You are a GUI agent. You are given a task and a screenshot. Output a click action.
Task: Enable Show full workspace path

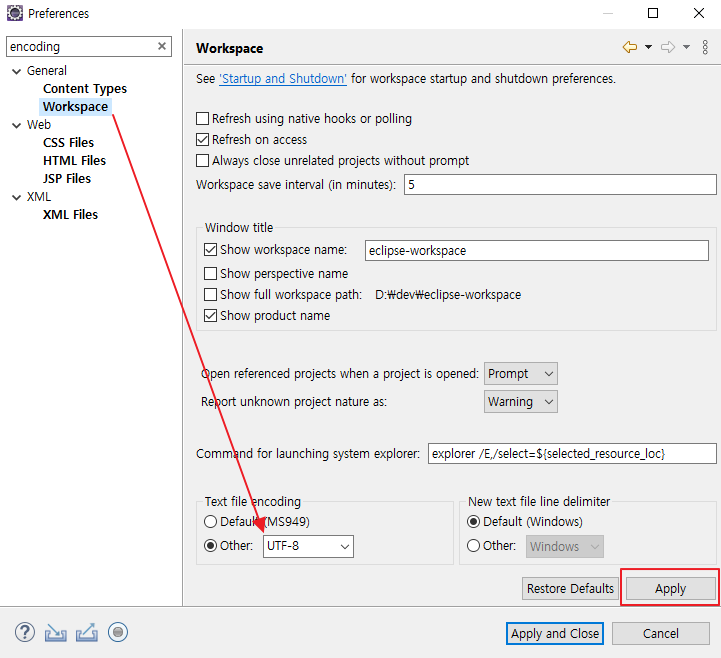coord(210,294)
